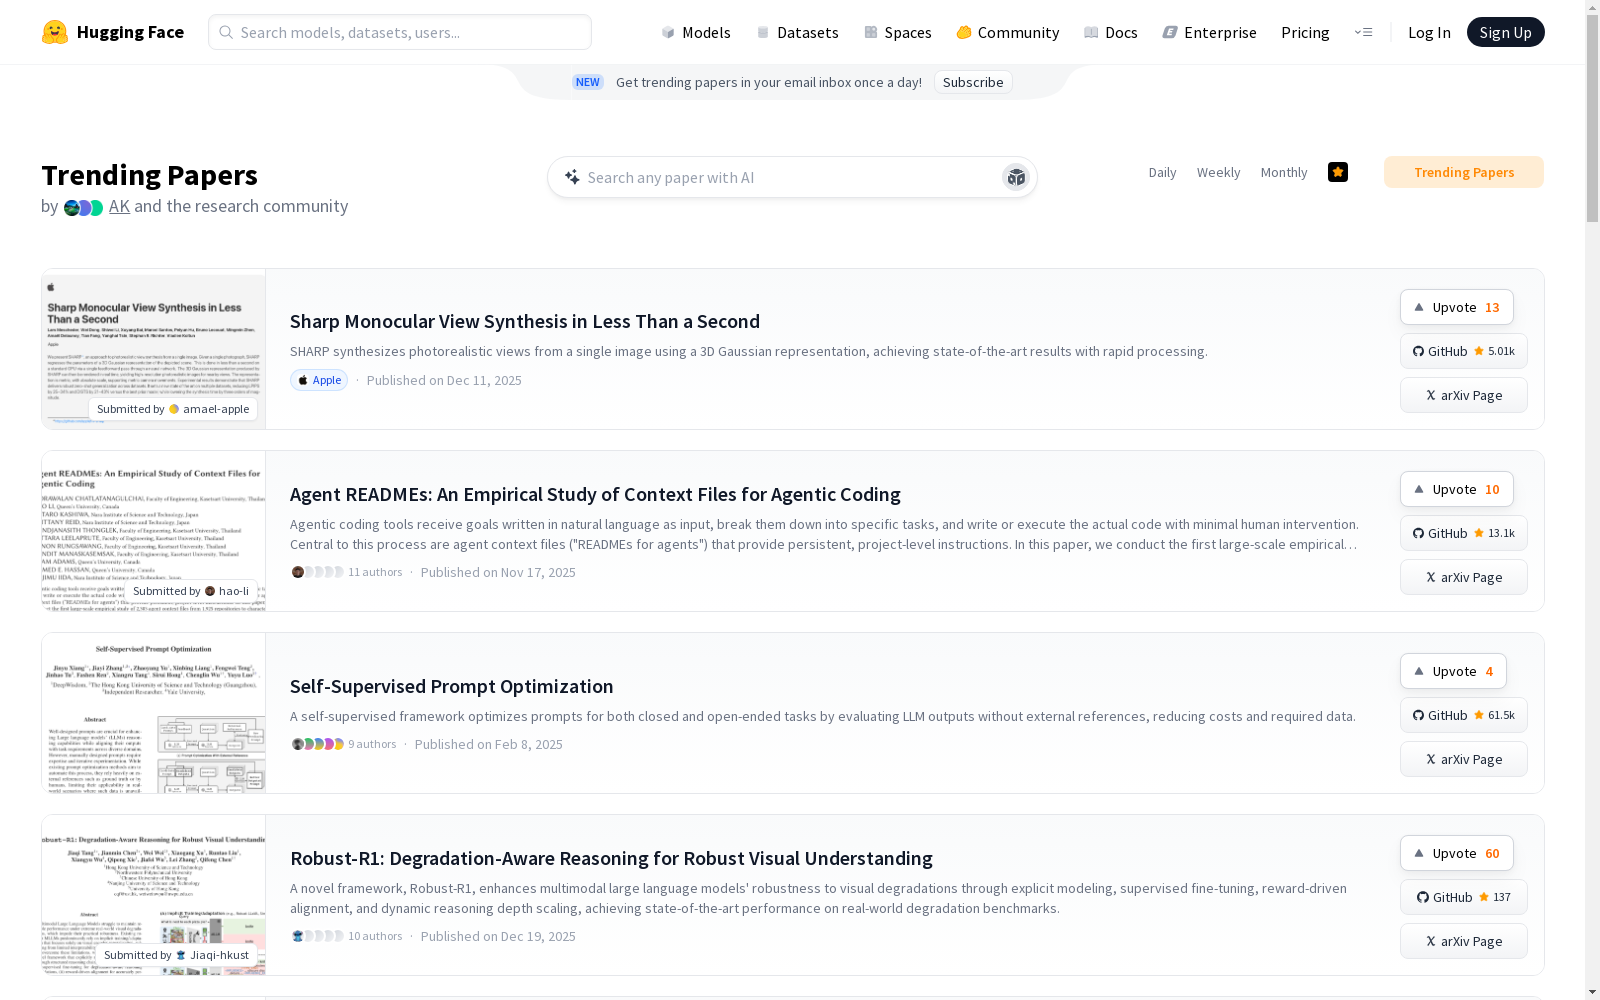Focus the search models, datasets, users field
This screenshot has width=1600, height=1000.
[x=400, y=32]
